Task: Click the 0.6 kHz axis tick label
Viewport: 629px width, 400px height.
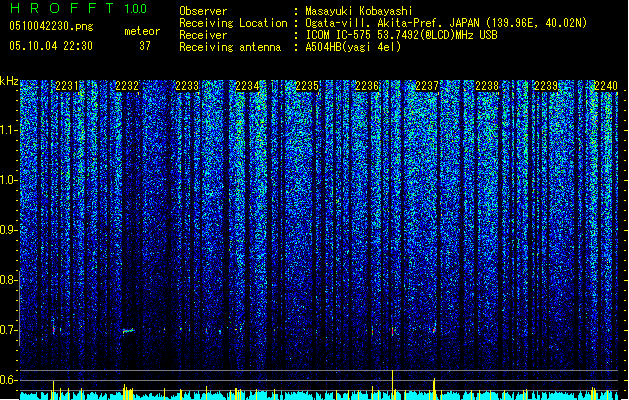Action: click(9, 380)
